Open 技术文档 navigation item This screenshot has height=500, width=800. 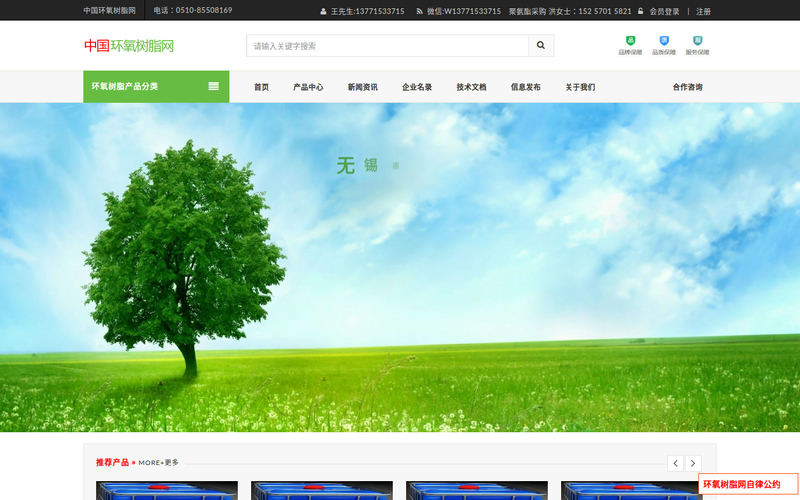pos(471,87)
